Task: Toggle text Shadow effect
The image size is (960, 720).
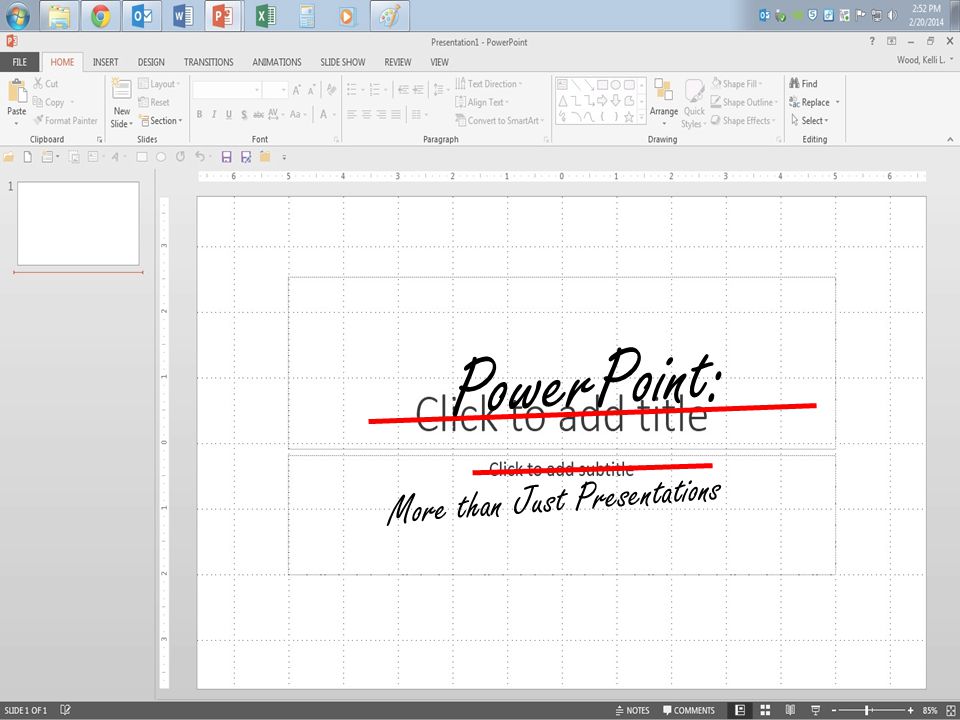Action: pyautogui.click(x=244, y=114)
